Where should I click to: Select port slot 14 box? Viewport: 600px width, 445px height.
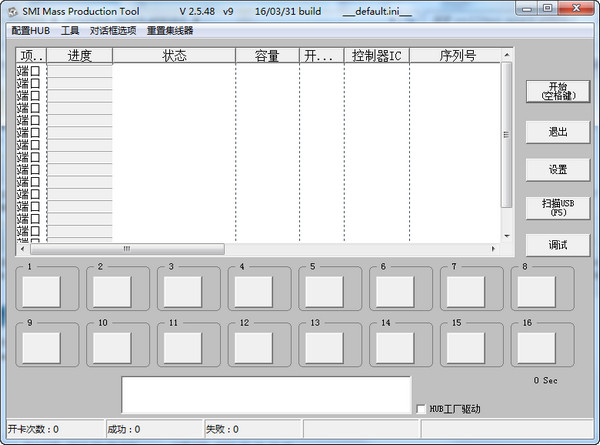click(395, 348)
